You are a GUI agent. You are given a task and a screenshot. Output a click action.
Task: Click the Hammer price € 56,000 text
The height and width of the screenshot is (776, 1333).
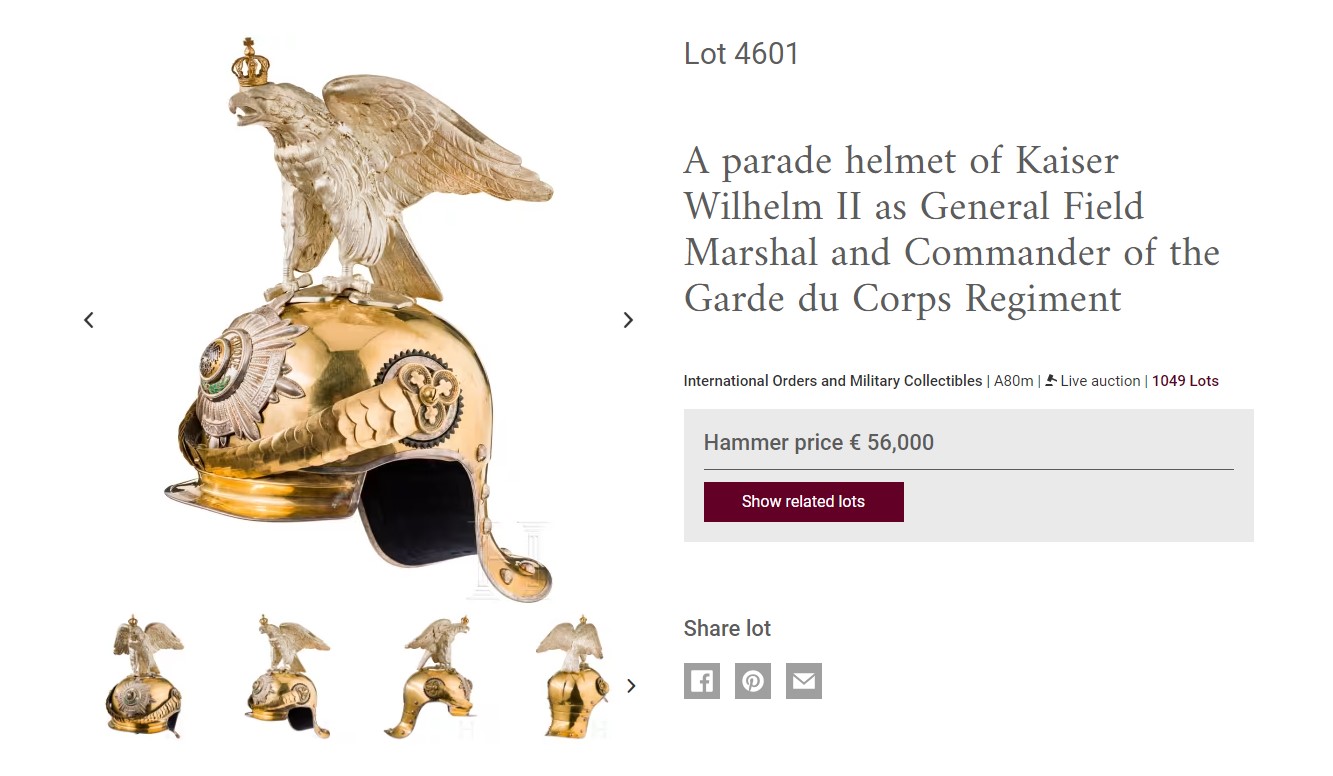point(819,443)
